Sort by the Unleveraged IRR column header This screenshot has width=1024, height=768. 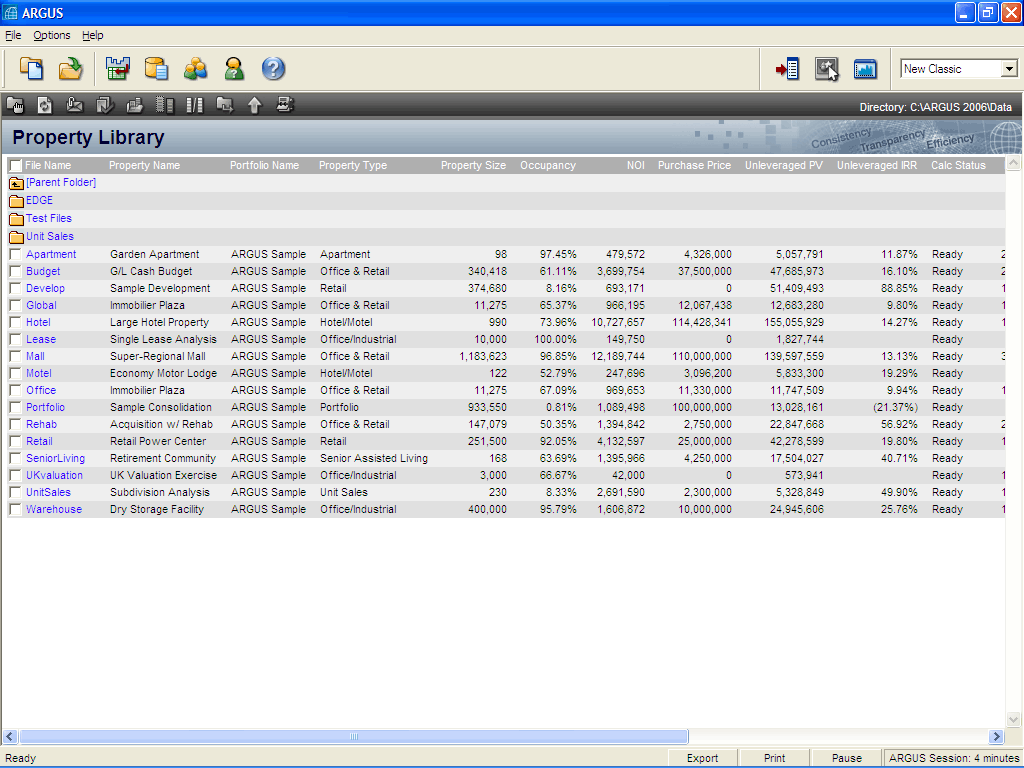coord(877,165)
